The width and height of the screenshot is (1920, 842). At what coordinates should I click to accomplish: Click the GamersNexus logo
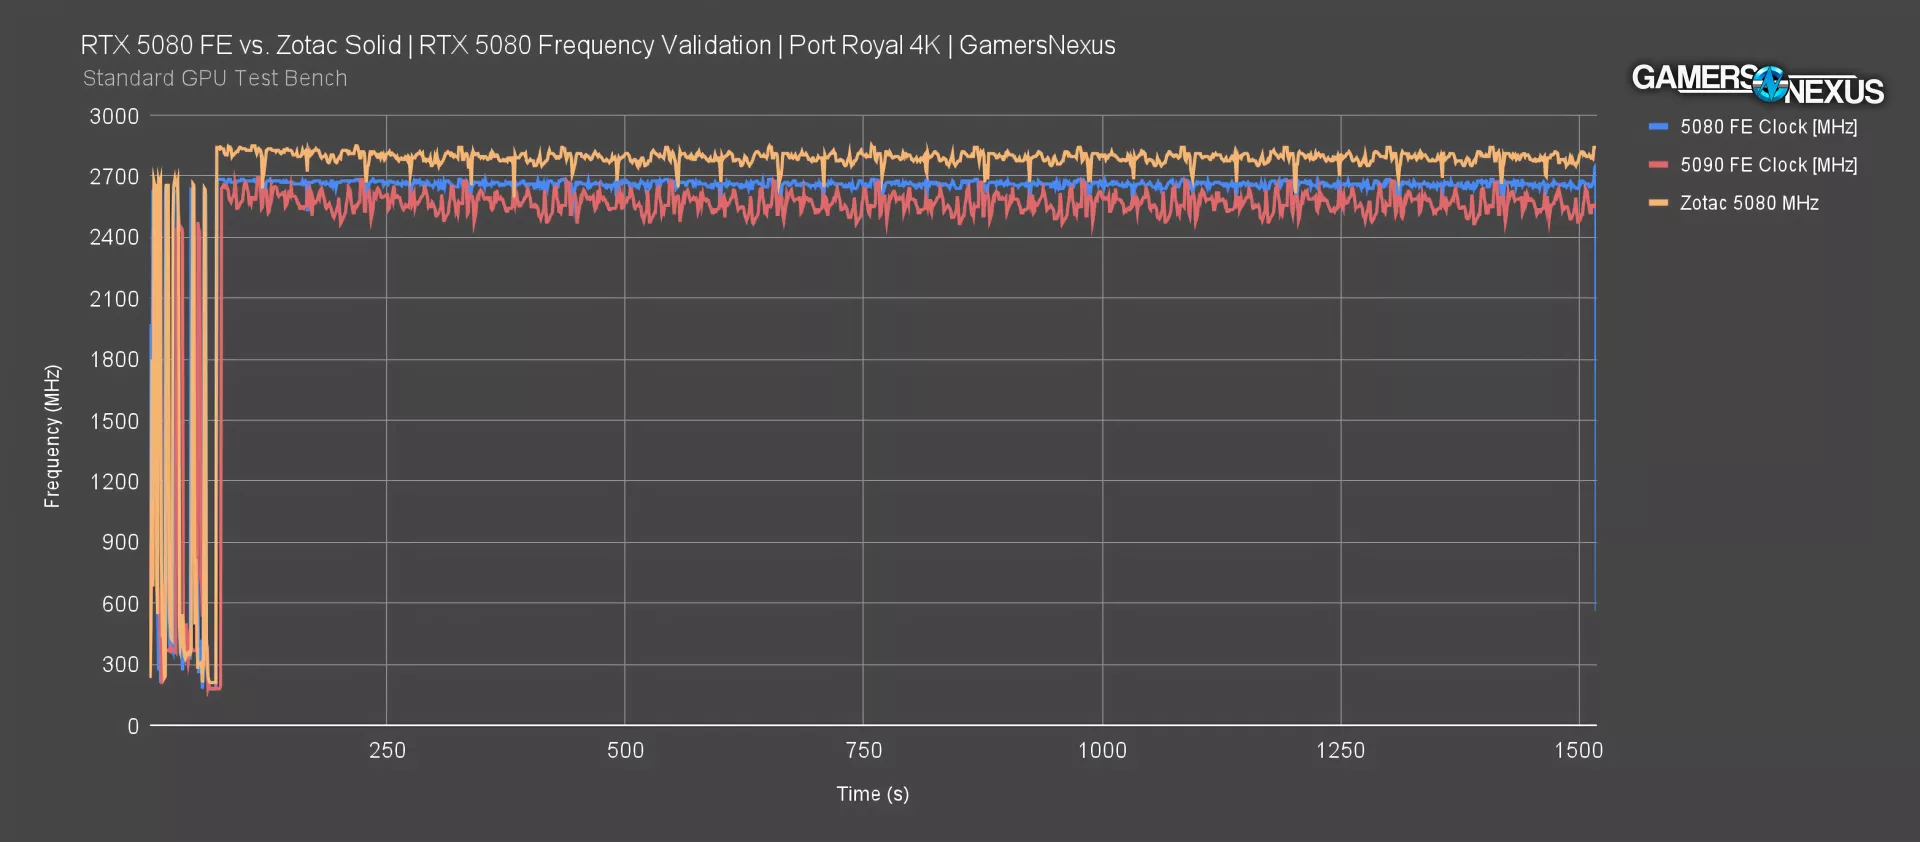pos(1757,84)
